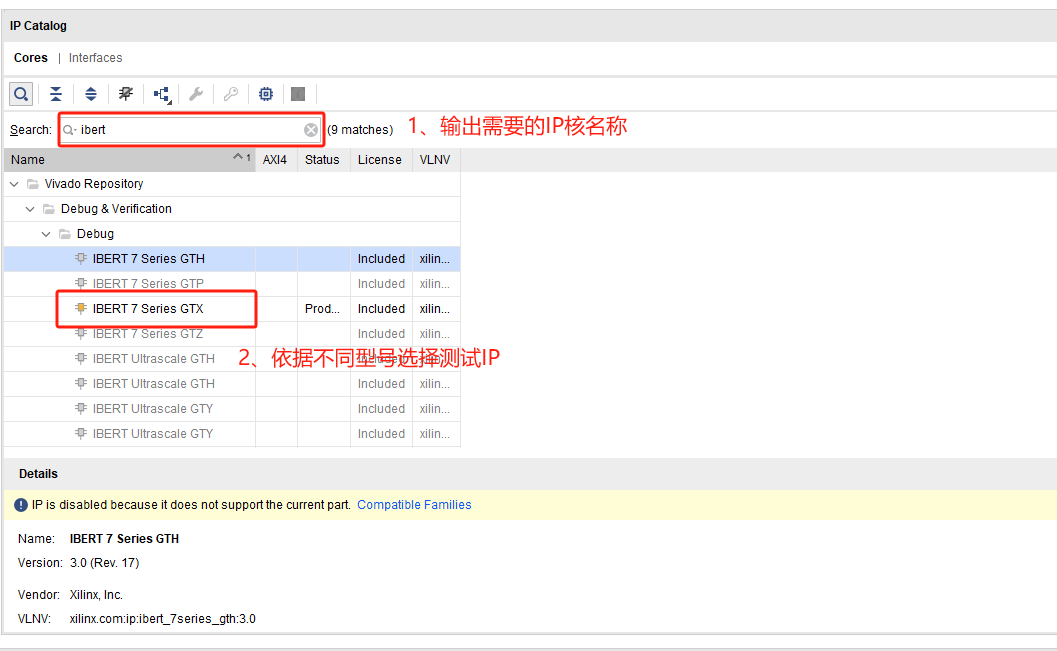Image resolution: width=1057 pixels, height=651 pixels.
Task: Expand all IP catalog tree nodes
Action: pyautogui.click(x=91, y=94)
